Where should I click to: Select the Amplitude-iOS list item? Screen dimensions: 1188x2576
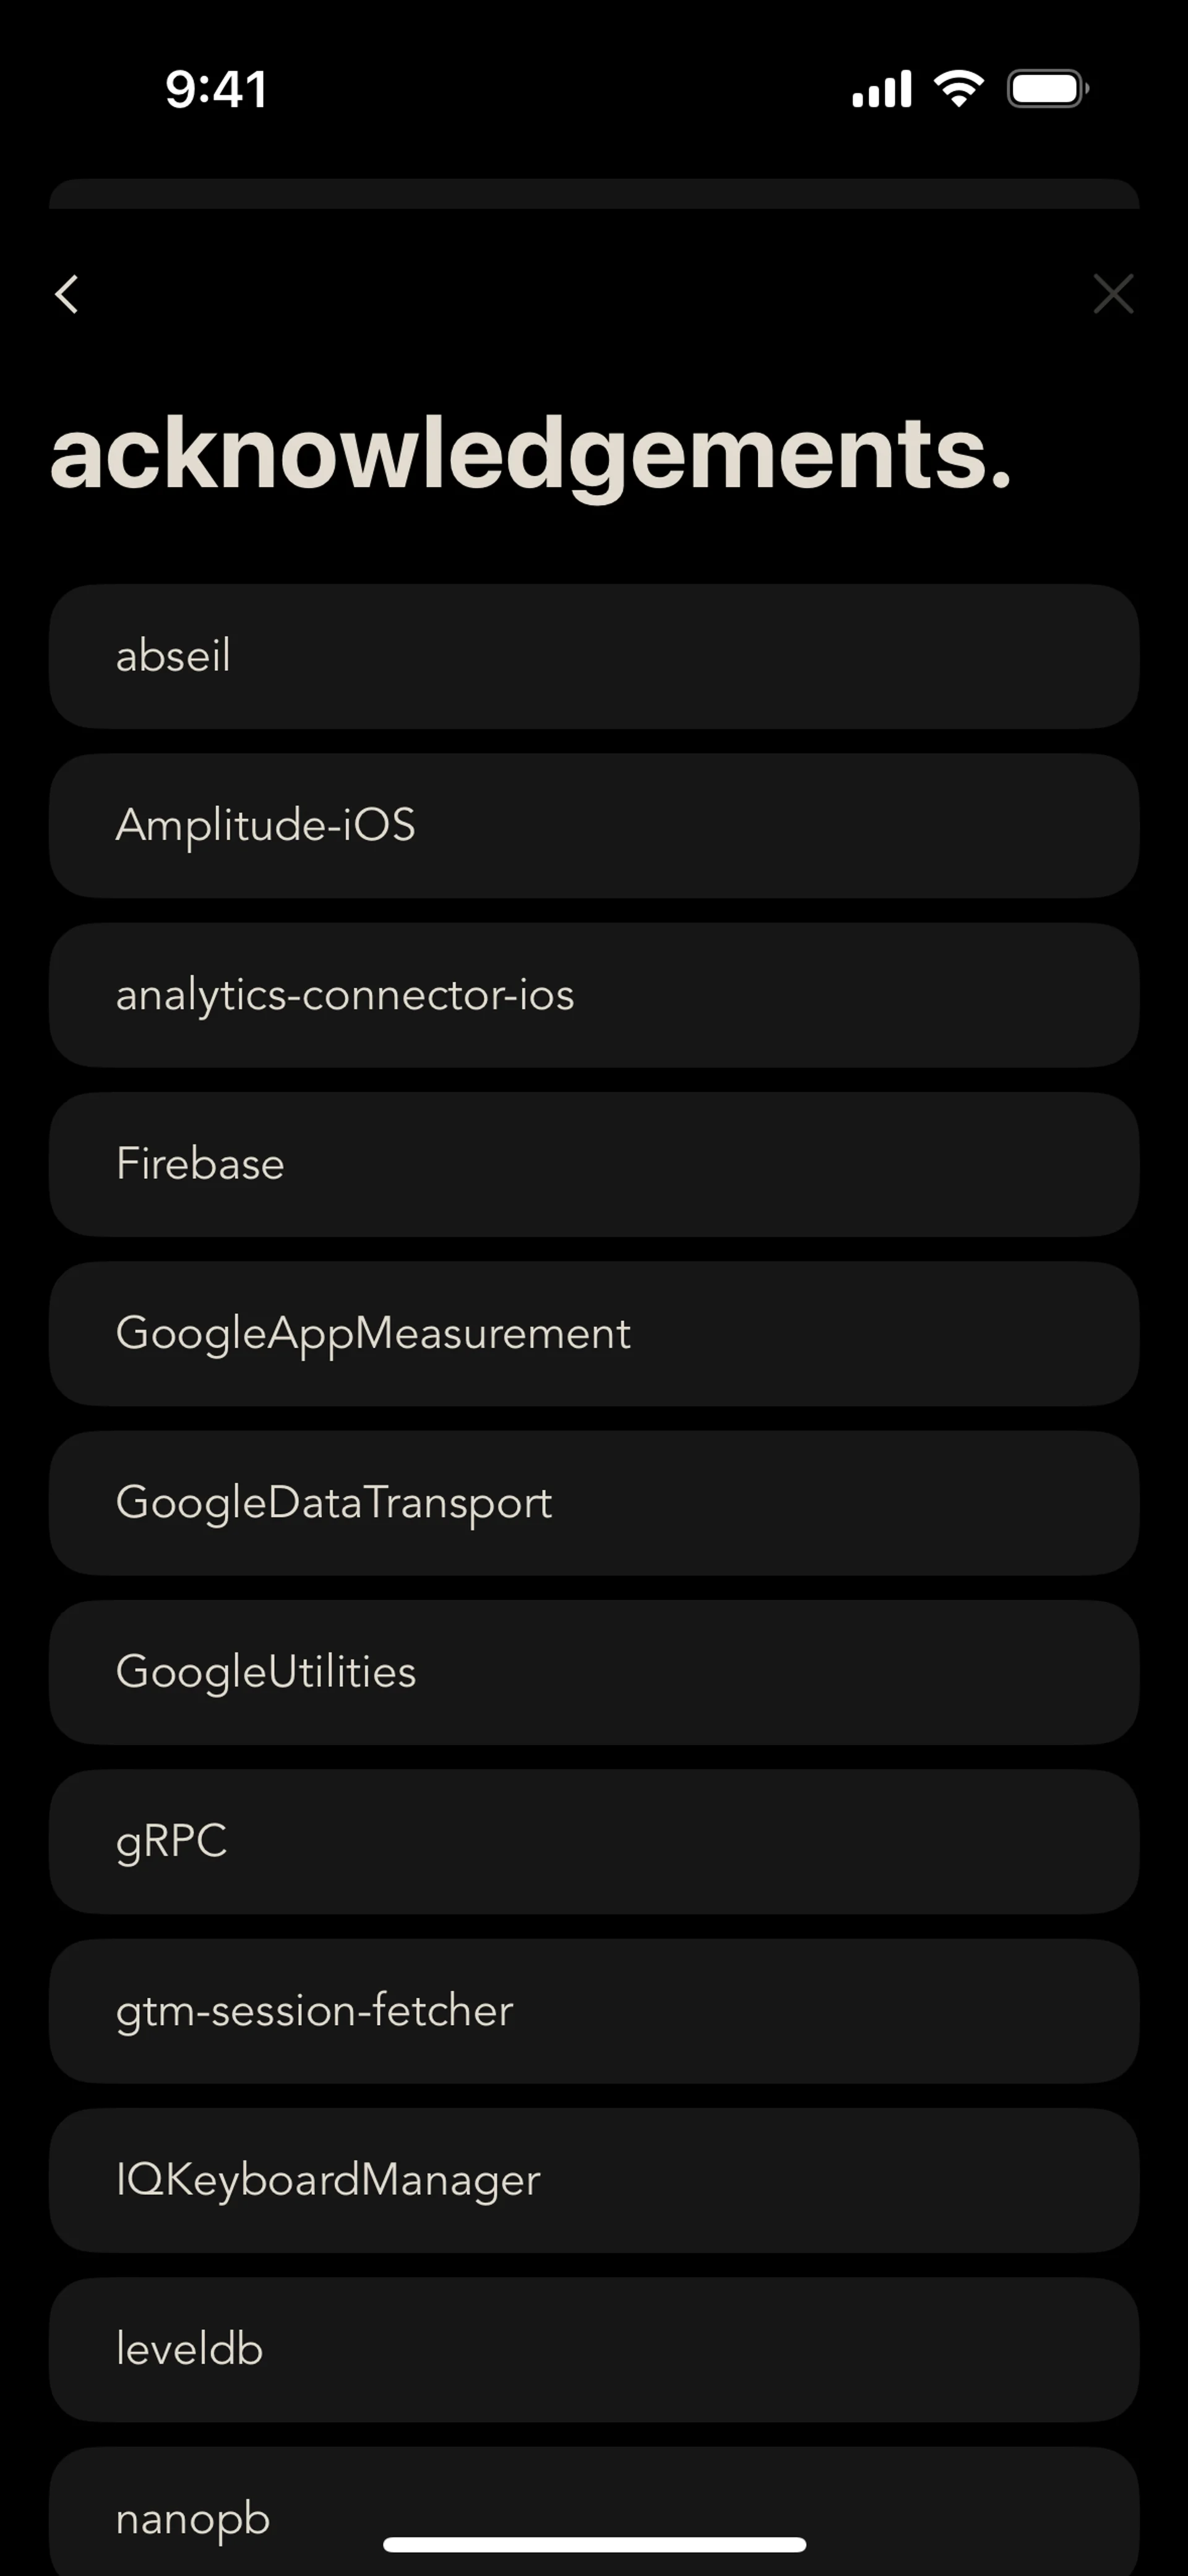[x=594, y=825]
